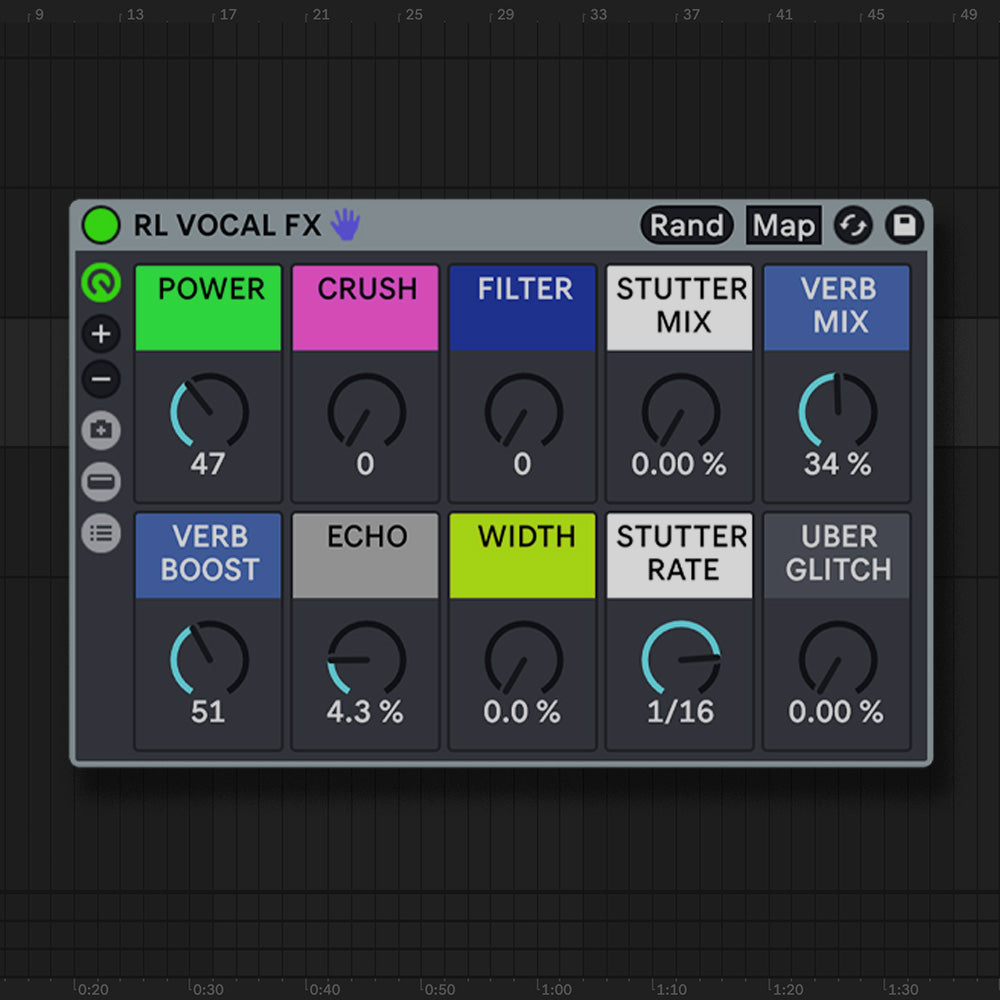Click the camera snapshot icon
The width and height of the screenshot is (1000, 1000).
[101, 431]
